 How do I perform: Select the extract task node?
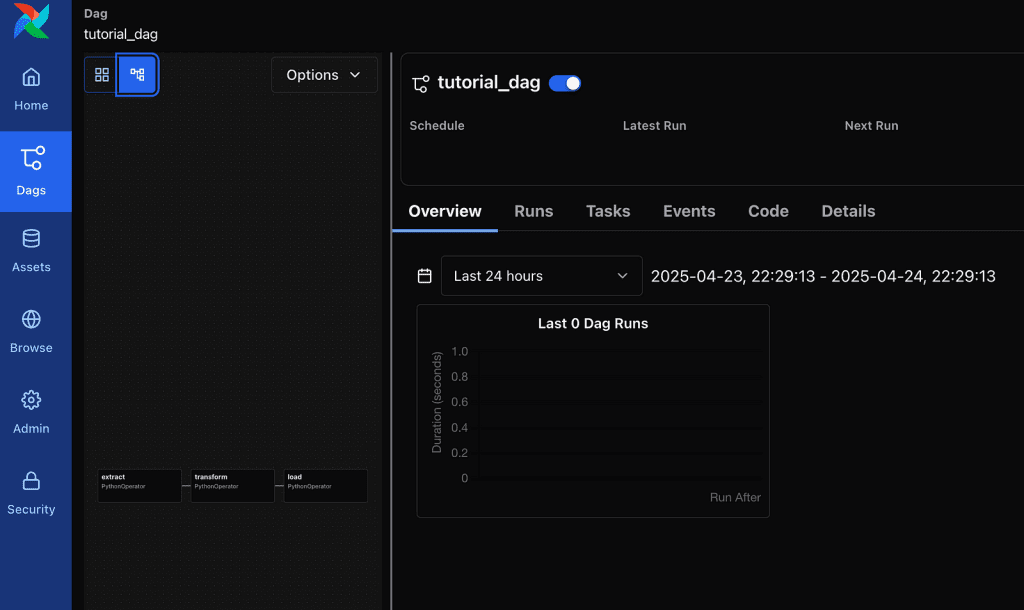click(139, 485)
